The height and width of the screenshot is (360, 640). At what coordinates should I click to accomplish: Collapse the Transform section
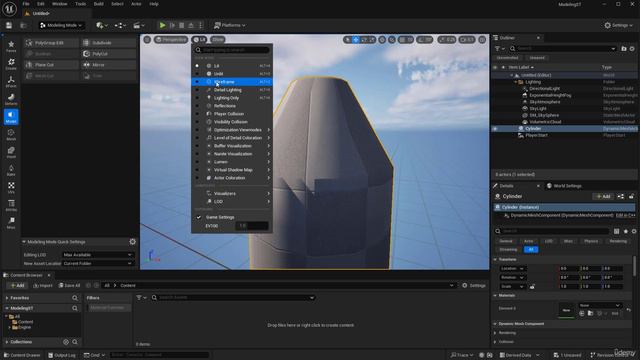point(496,260)
